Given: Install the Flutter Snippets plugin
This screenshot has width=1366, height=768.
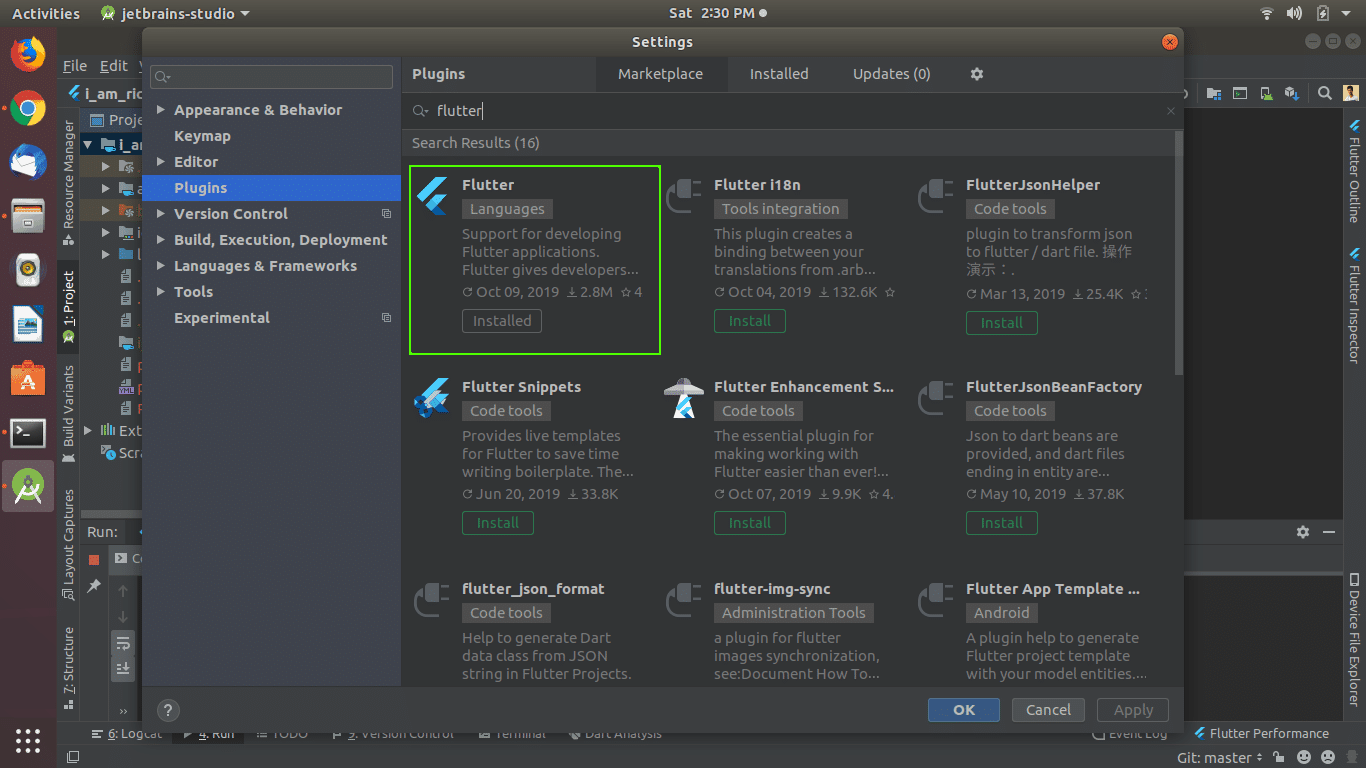Looking at the screenshot, I should tap(497, 522).
